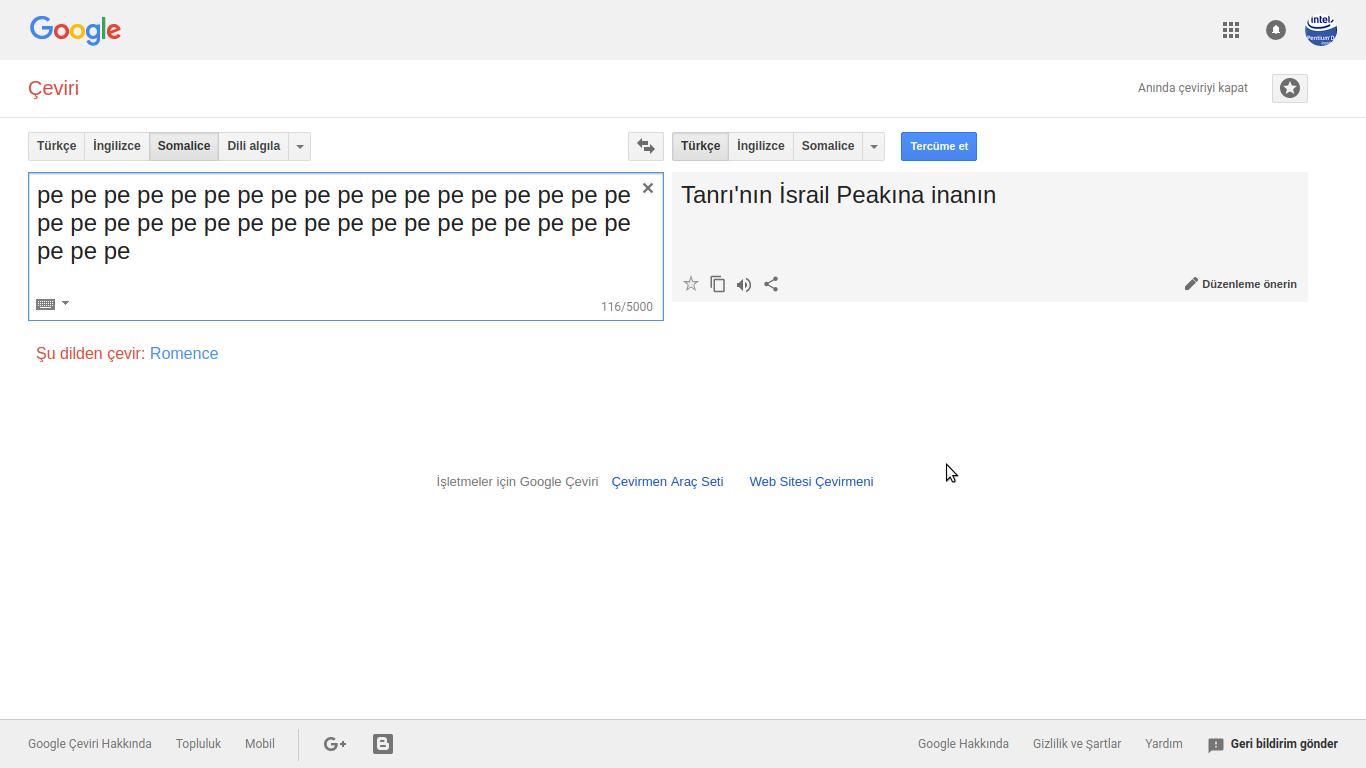Open the notifications bell
Viewport: 1366px width, 768px height.
(1276, 30)
